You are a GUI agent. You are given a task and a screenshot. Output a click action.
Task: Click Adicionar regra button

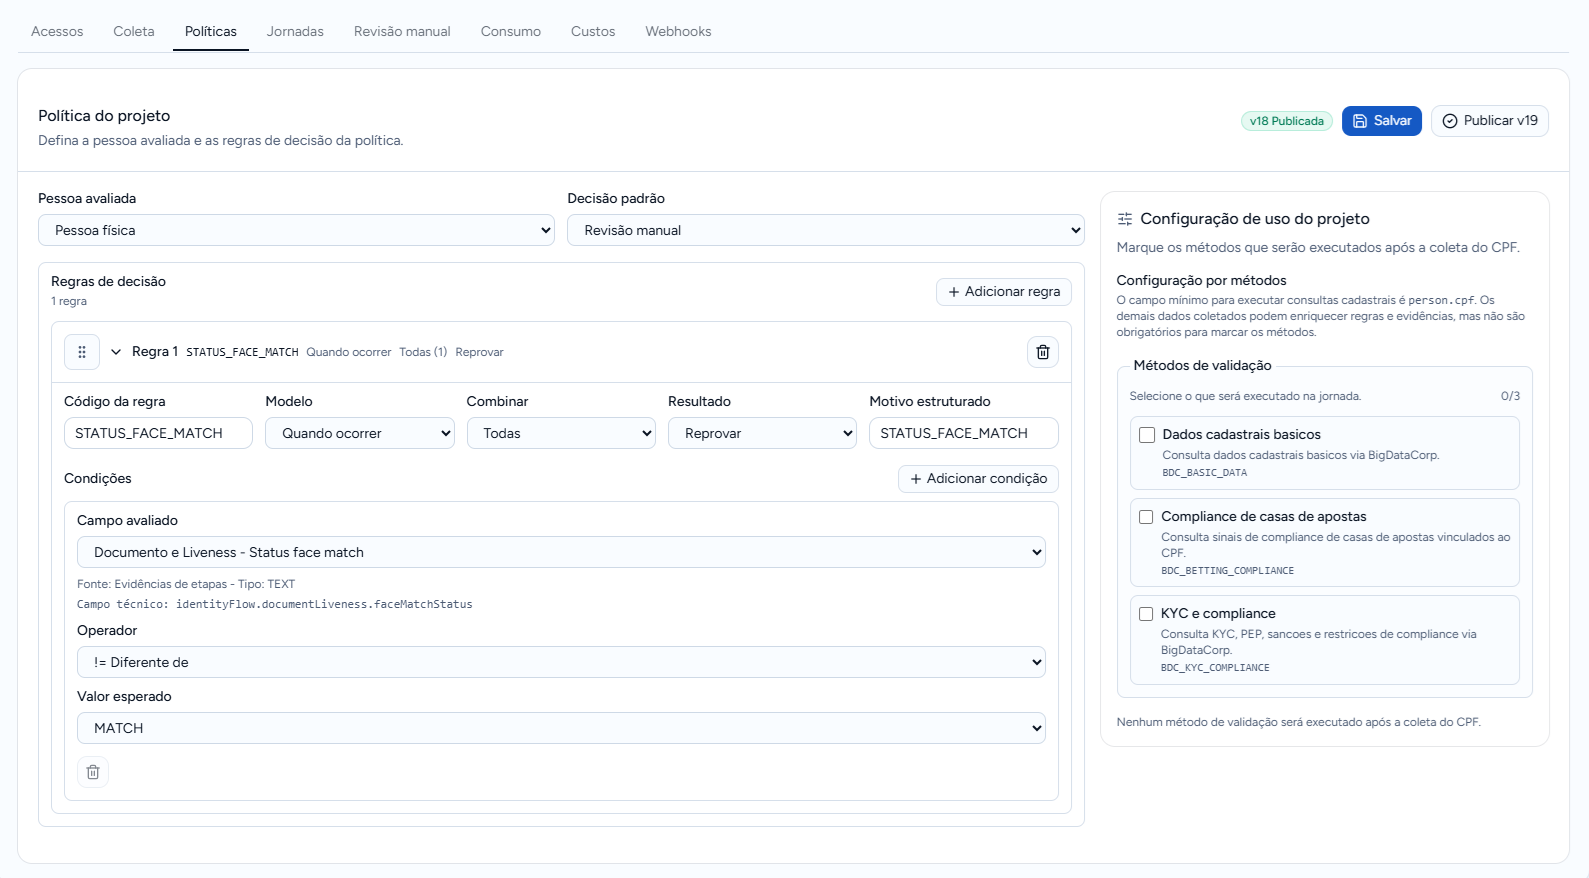1004,292
